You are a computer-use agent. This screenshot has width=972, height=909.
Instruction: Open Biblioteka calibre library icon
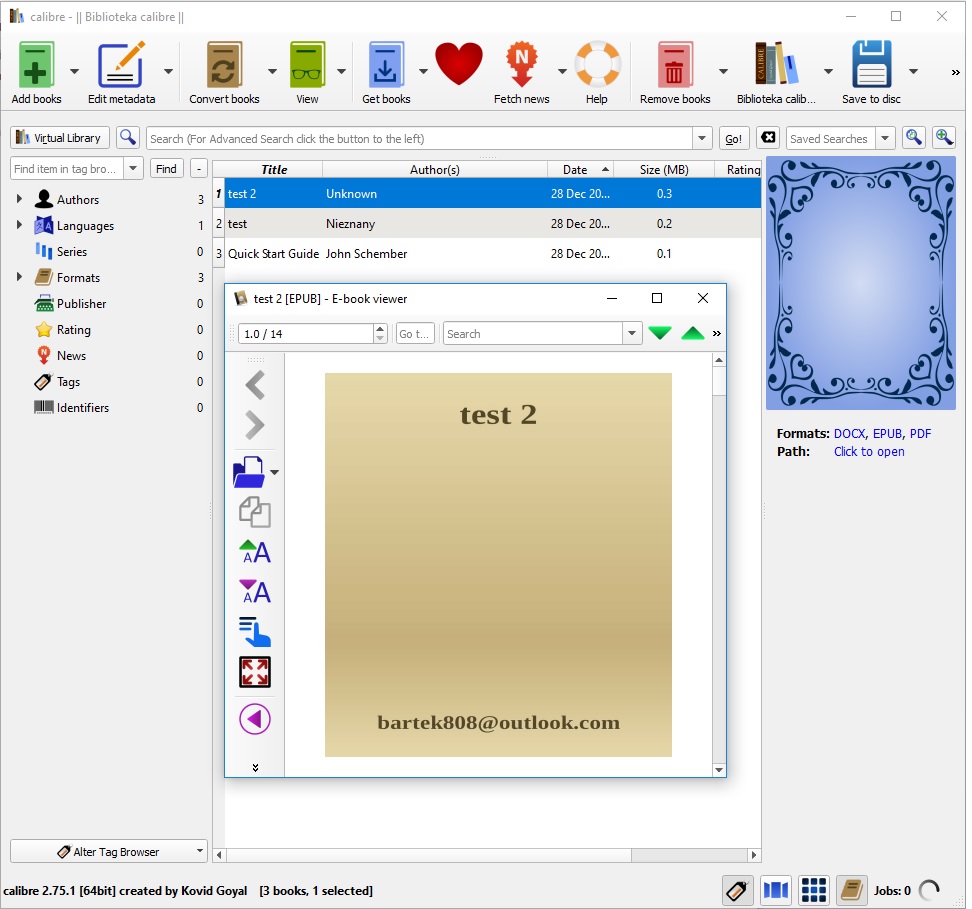[775, 64]
